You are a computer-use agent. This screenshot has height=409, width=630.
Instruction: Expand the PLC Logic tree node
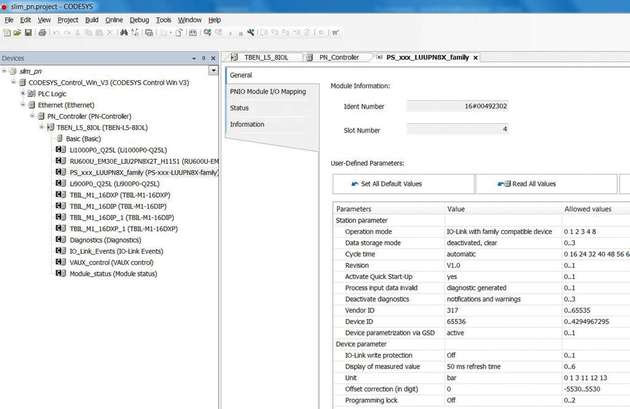[23, 94]
